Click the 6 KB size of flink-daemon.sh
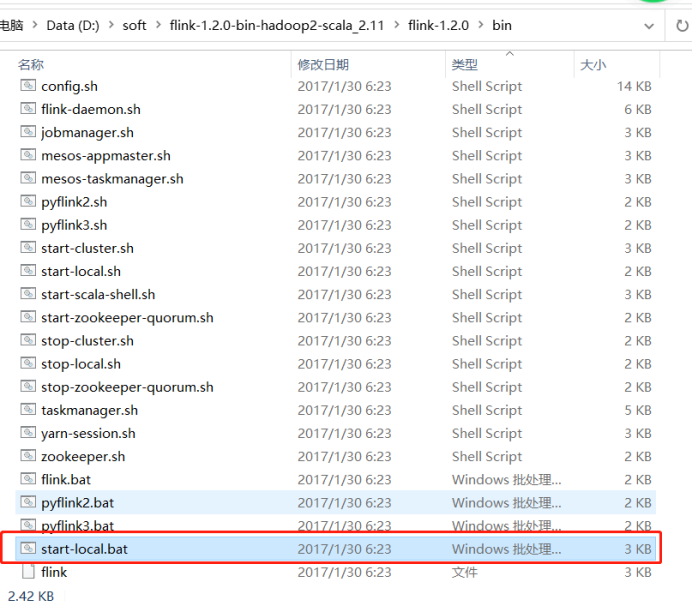Image resolution: width=692 pixels, height=606 pixels. coord(638,109)
